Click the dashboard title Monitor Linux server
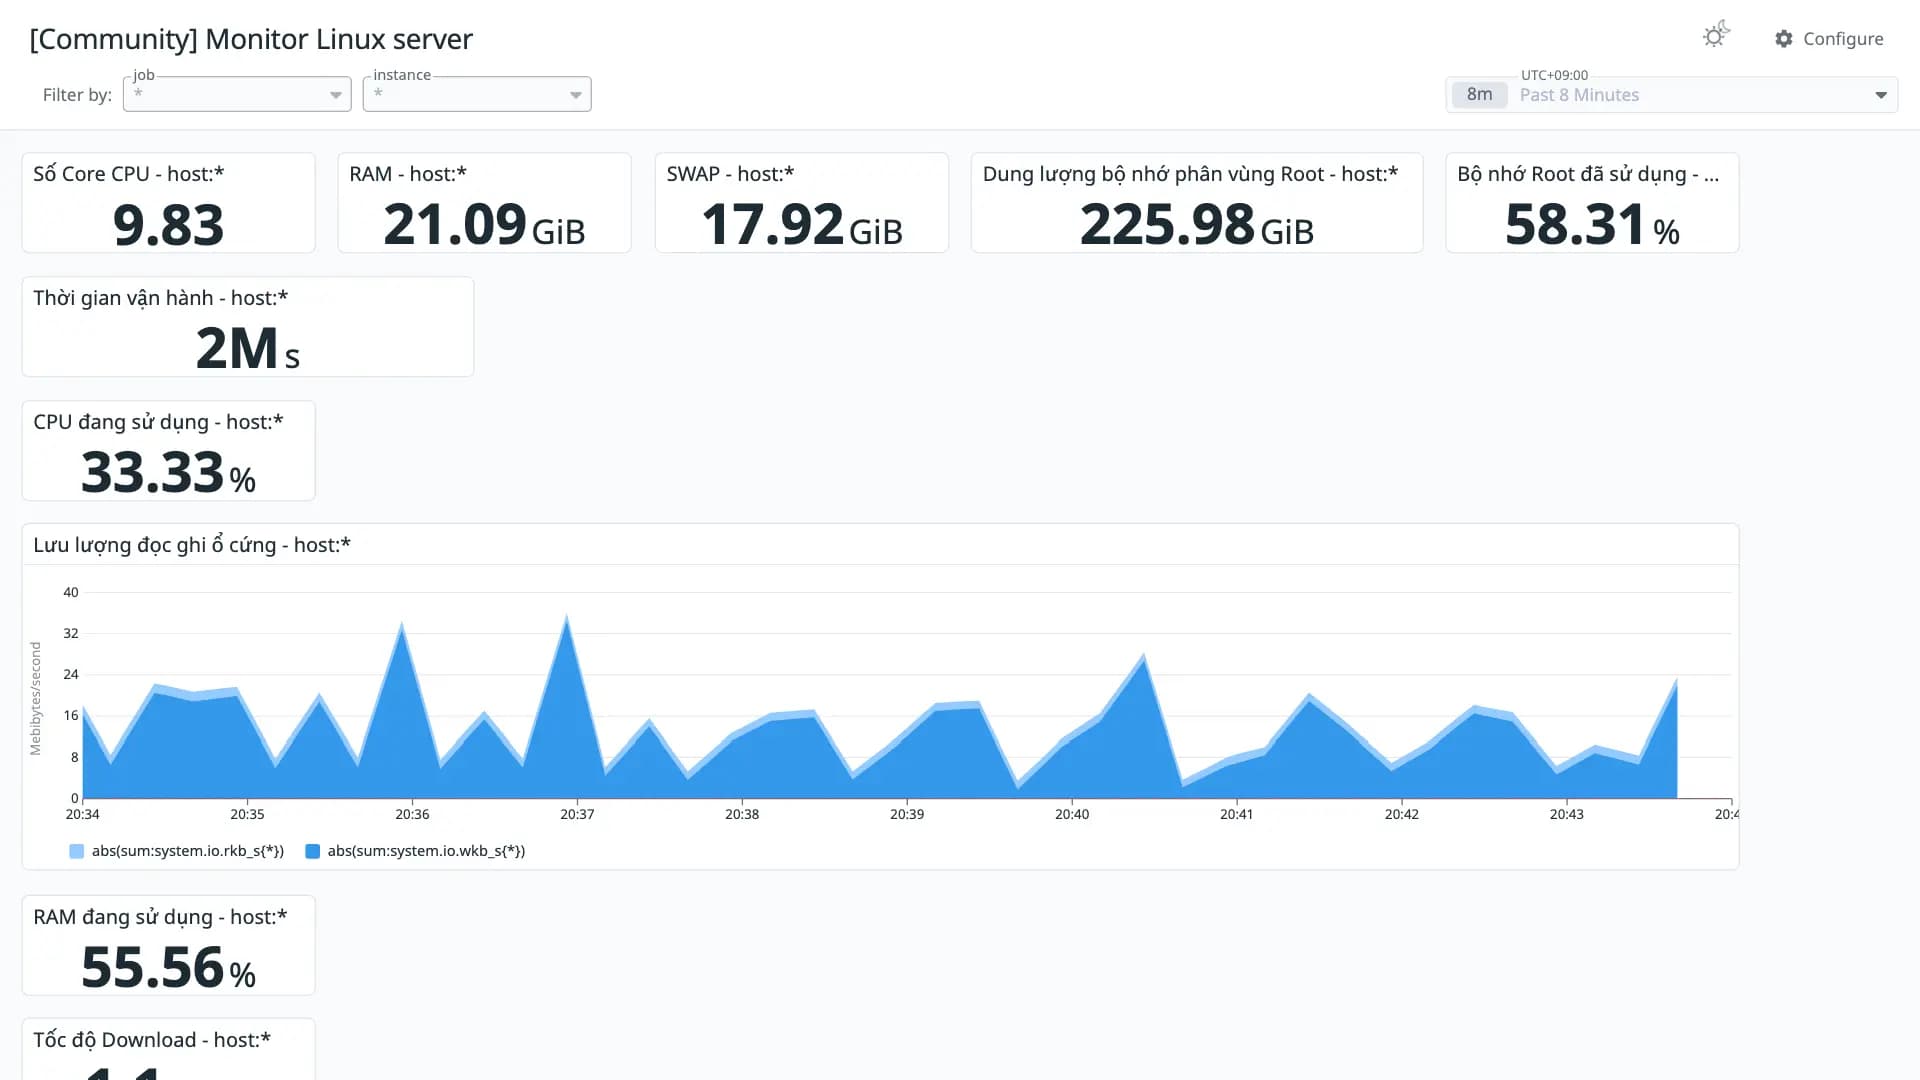The height and width of the screenshot is (1080, 1920). click(x=251, y=39)
